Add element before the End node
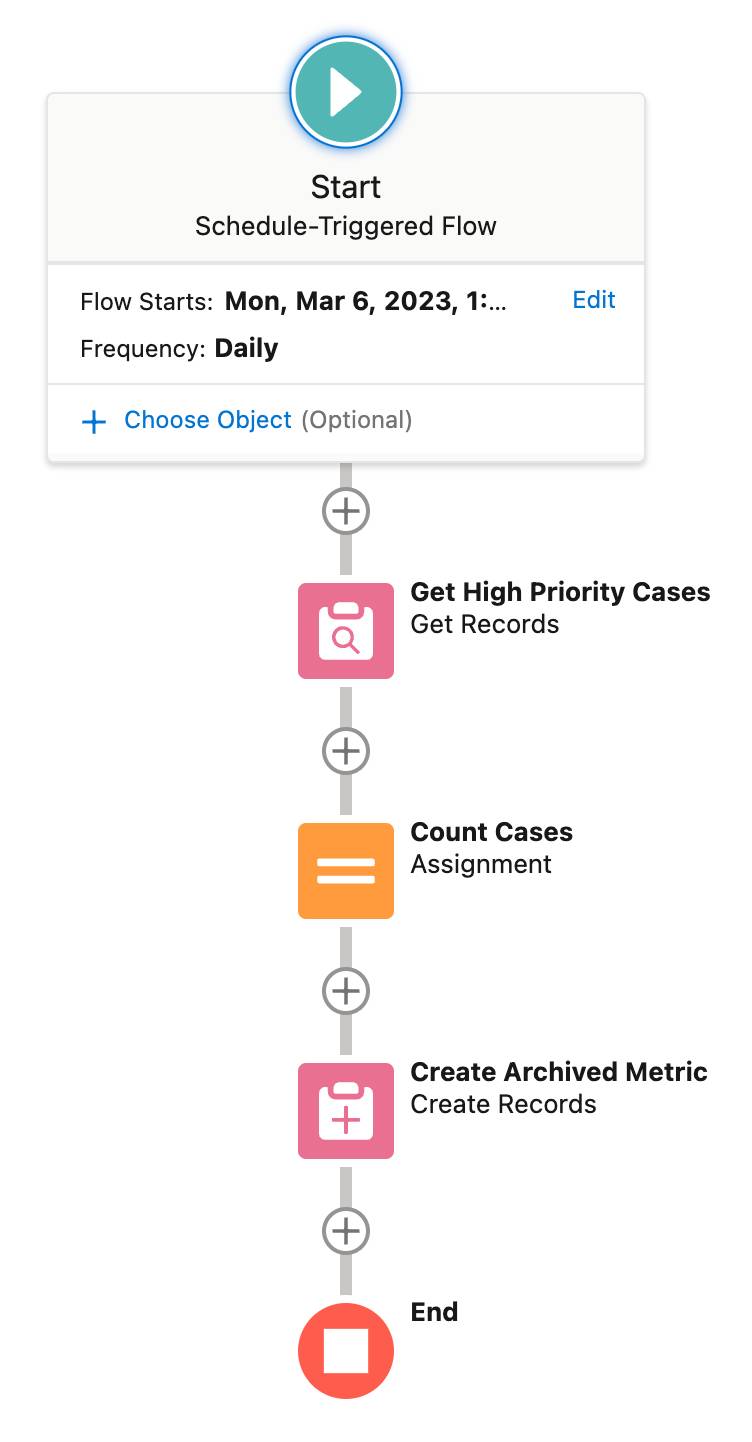This screenshot has width=752, height=1442. pos(345,1232)
